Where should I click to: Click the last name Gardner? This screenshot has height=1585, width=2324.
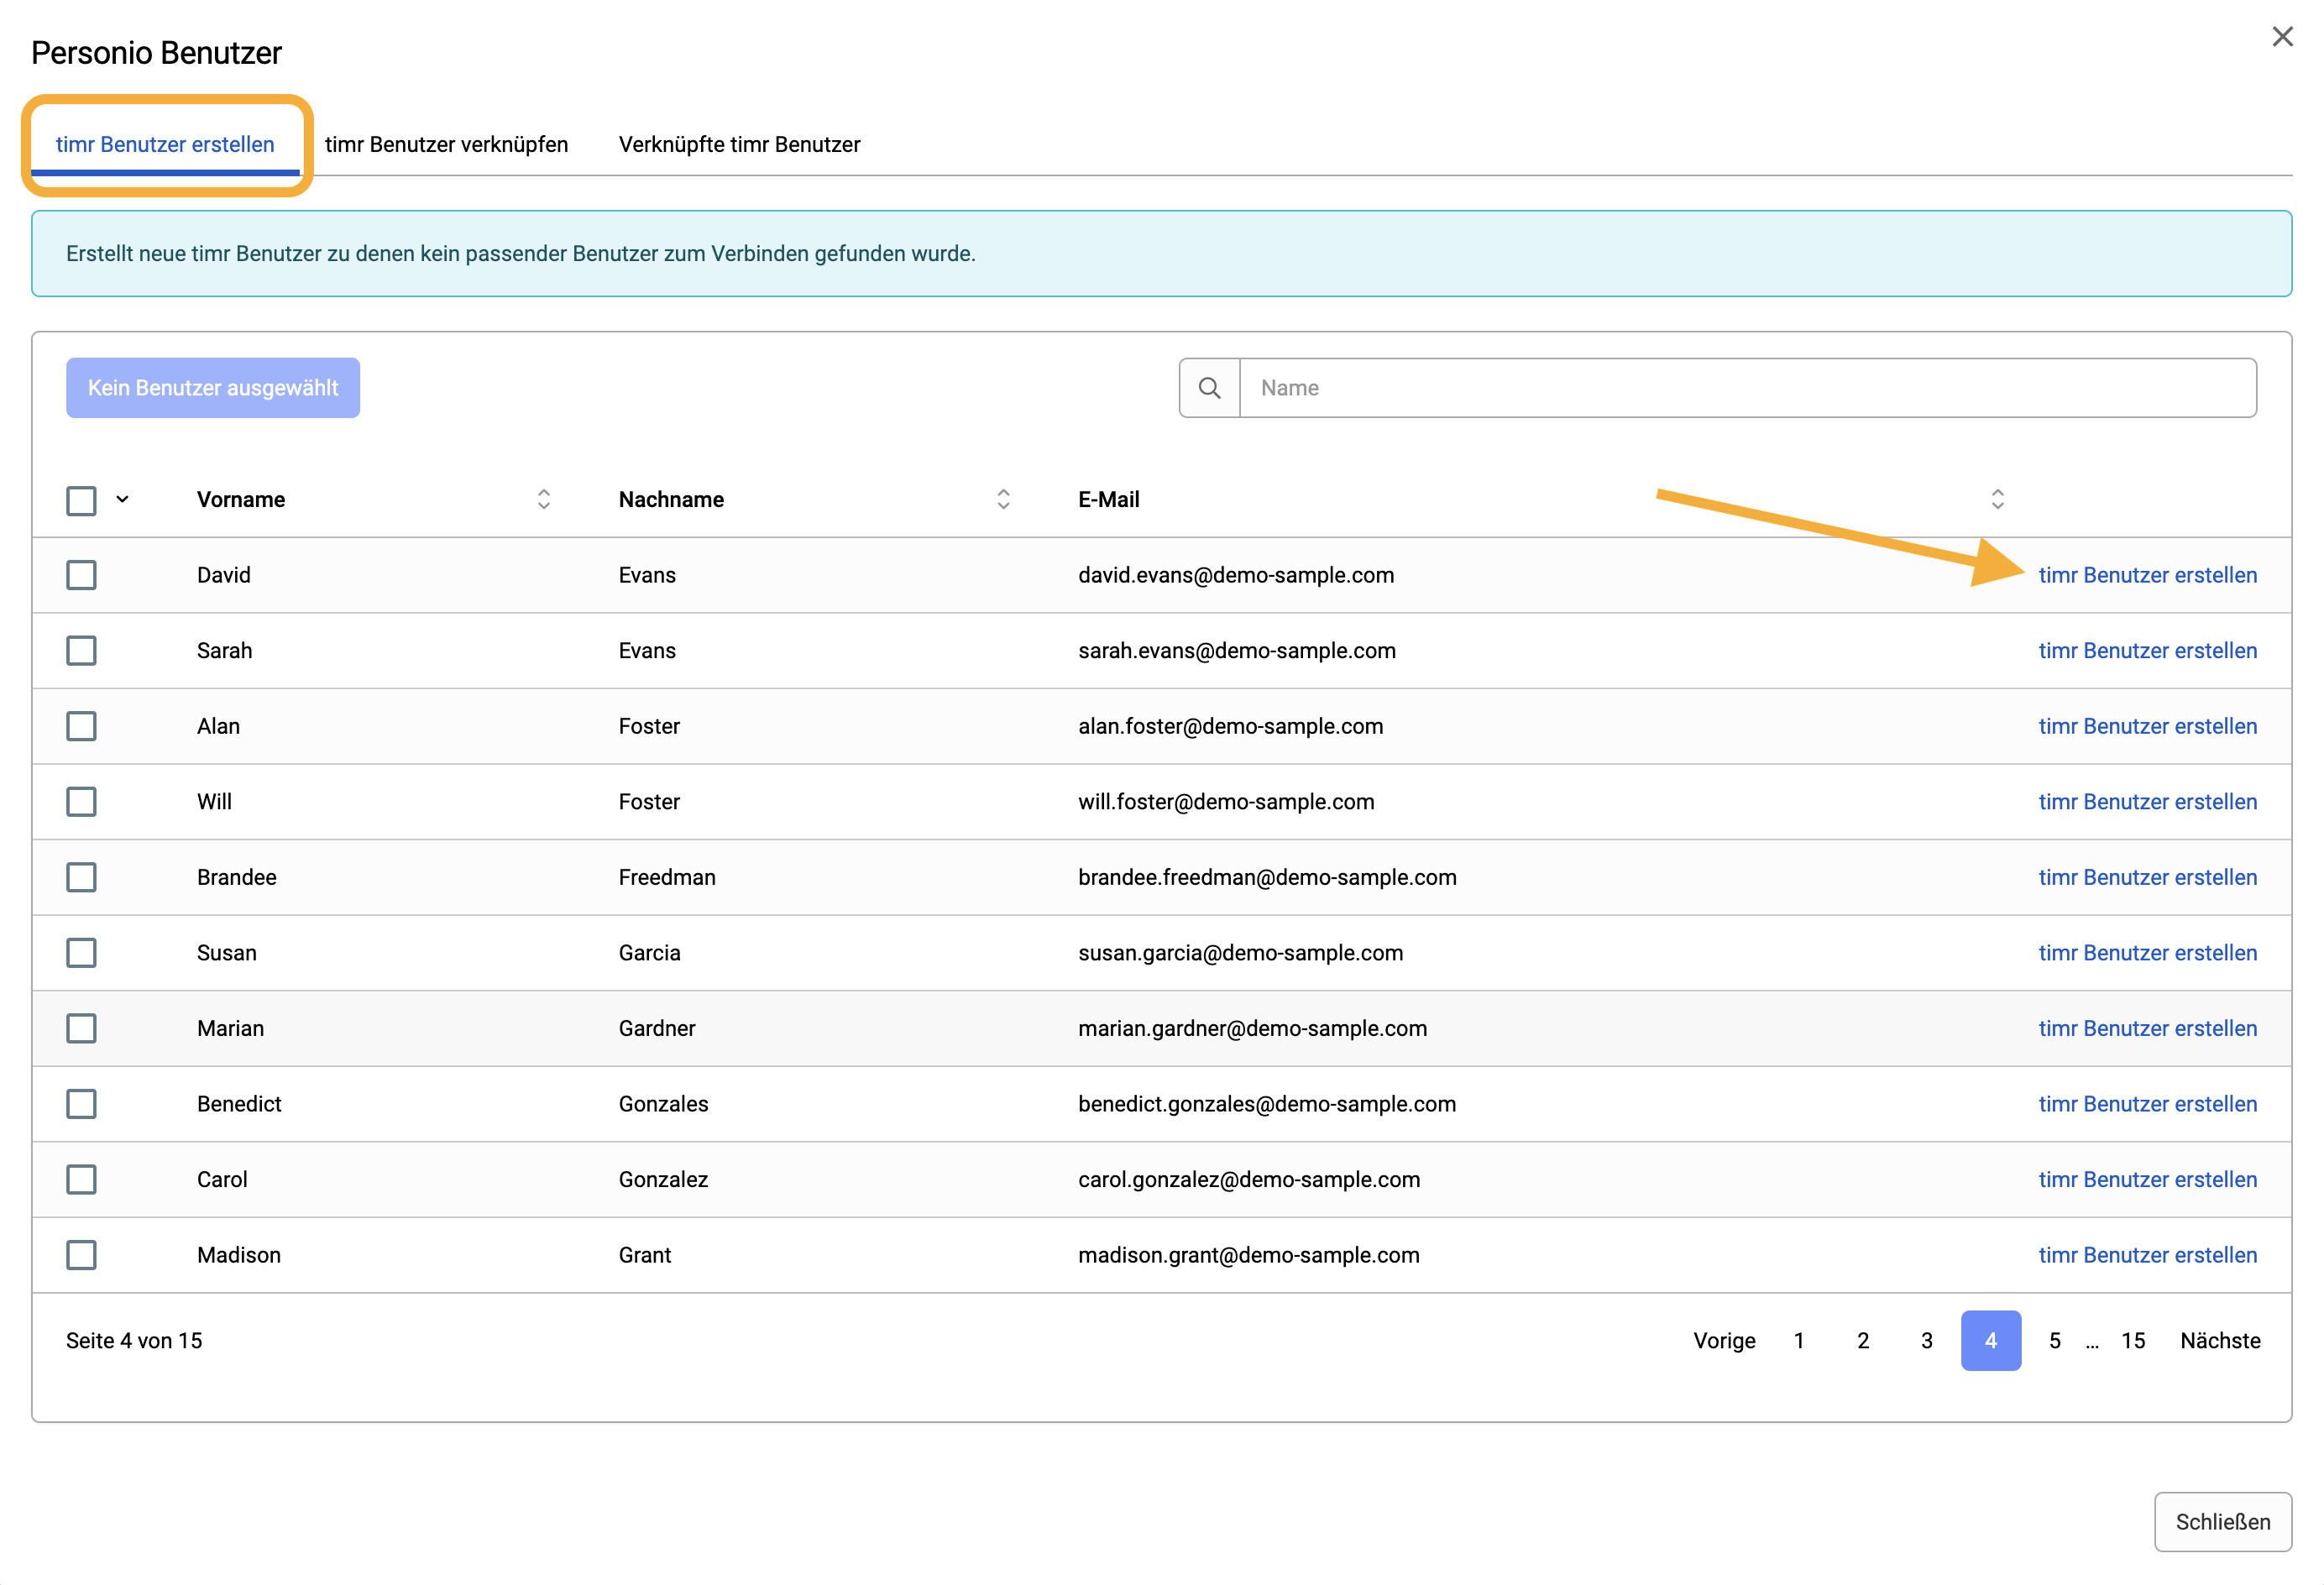(657, 1028)
